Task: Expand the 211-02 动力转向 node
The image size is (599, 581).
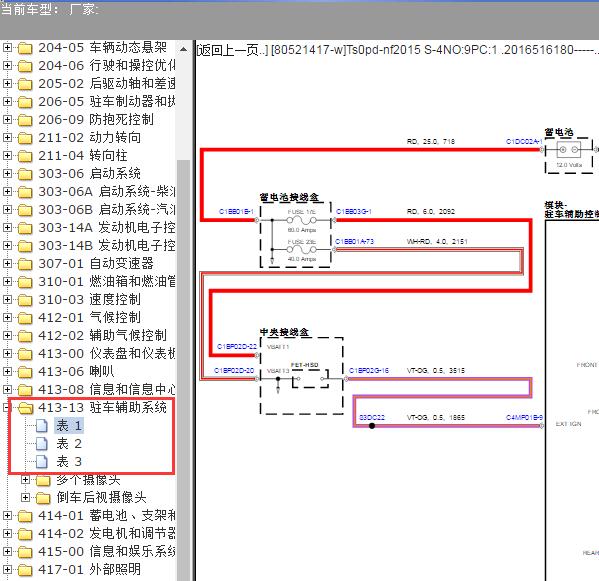Action: [x=7, y=138]
